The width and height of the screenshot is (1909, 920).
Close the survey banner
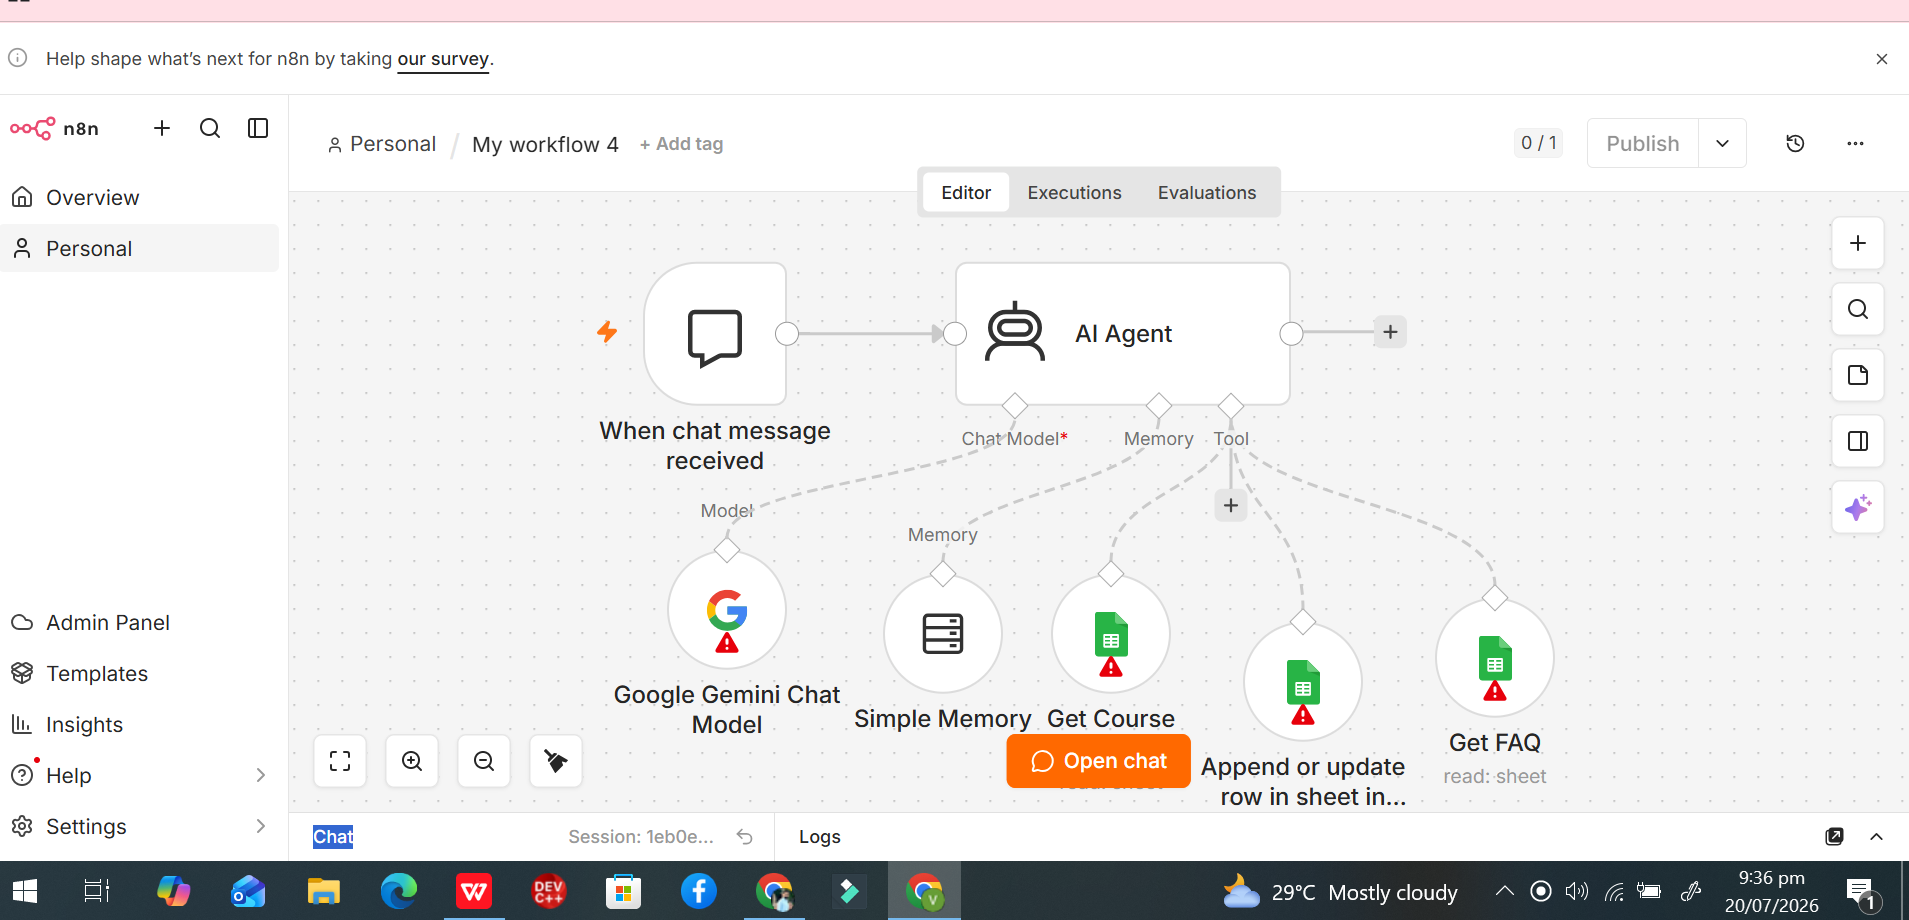tap(1882, 59)
